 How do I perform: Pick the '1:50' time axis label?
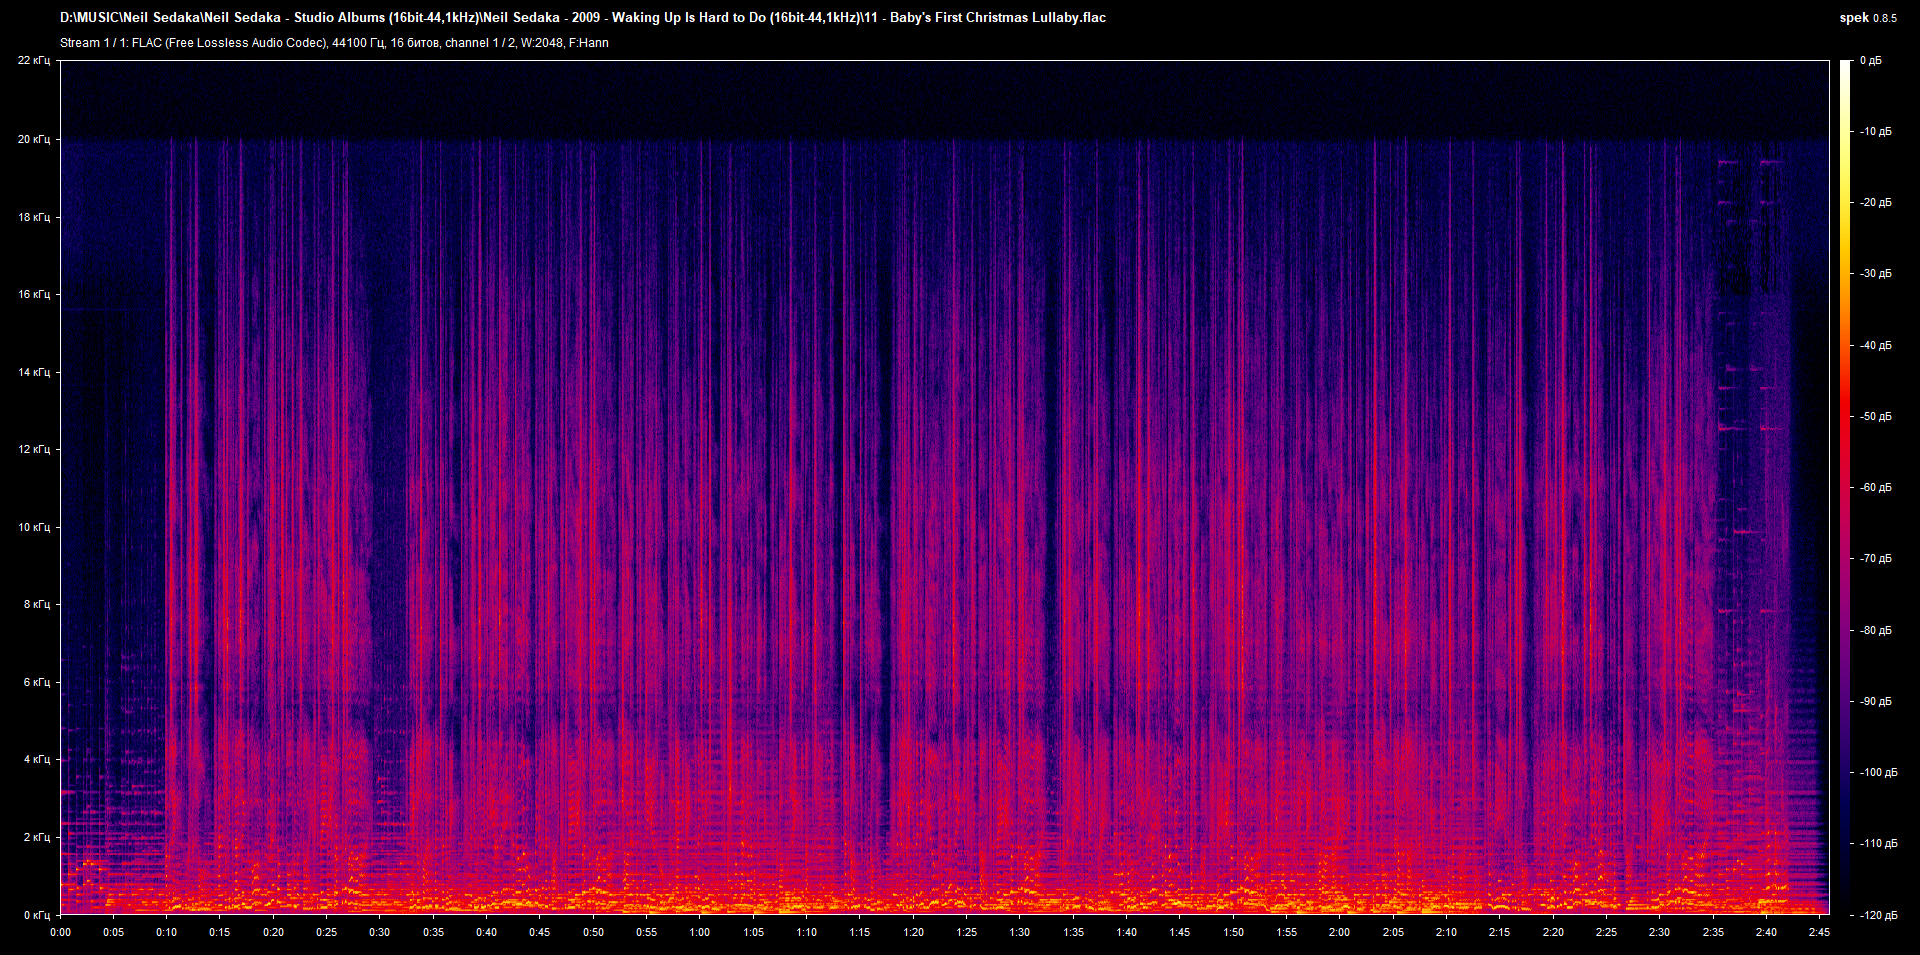click(1234, 932)
